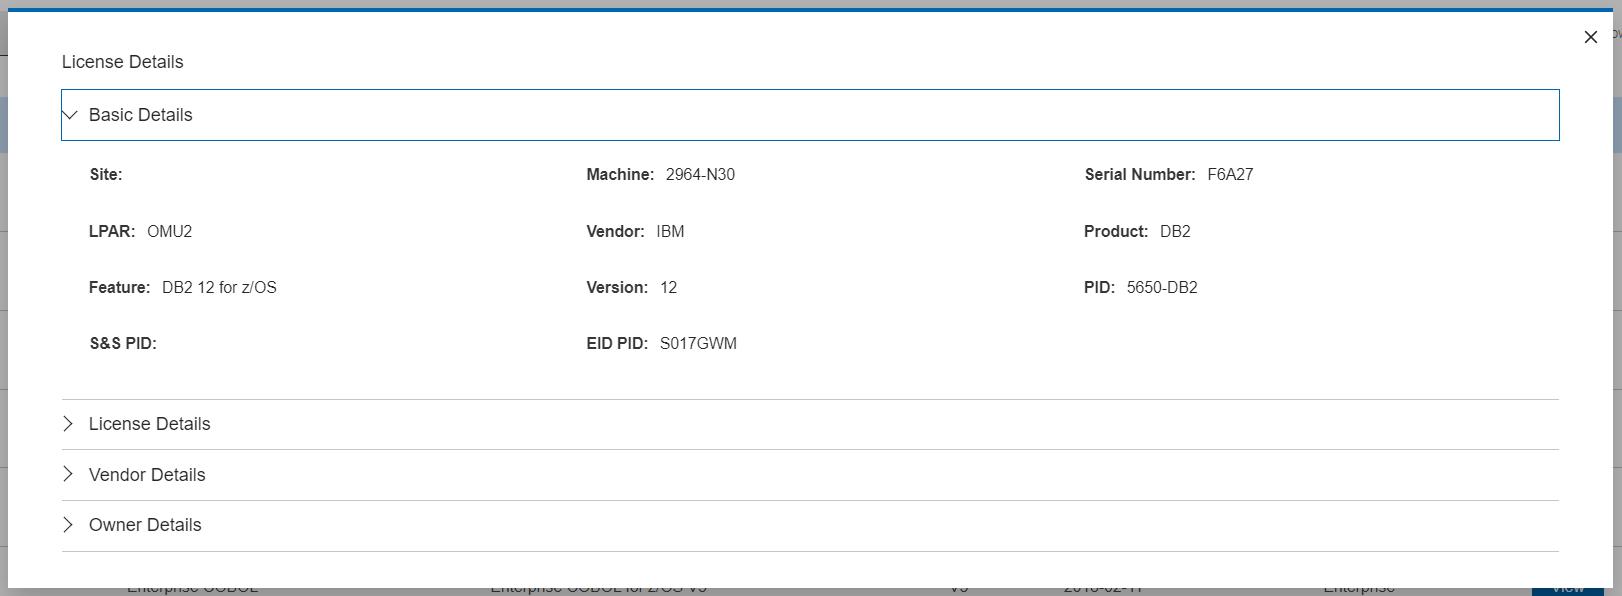Image resolution: width=1622 pixels, height=596 pixels.
Task: Click the License Details section chevron arrow
Action: [68, 423]
